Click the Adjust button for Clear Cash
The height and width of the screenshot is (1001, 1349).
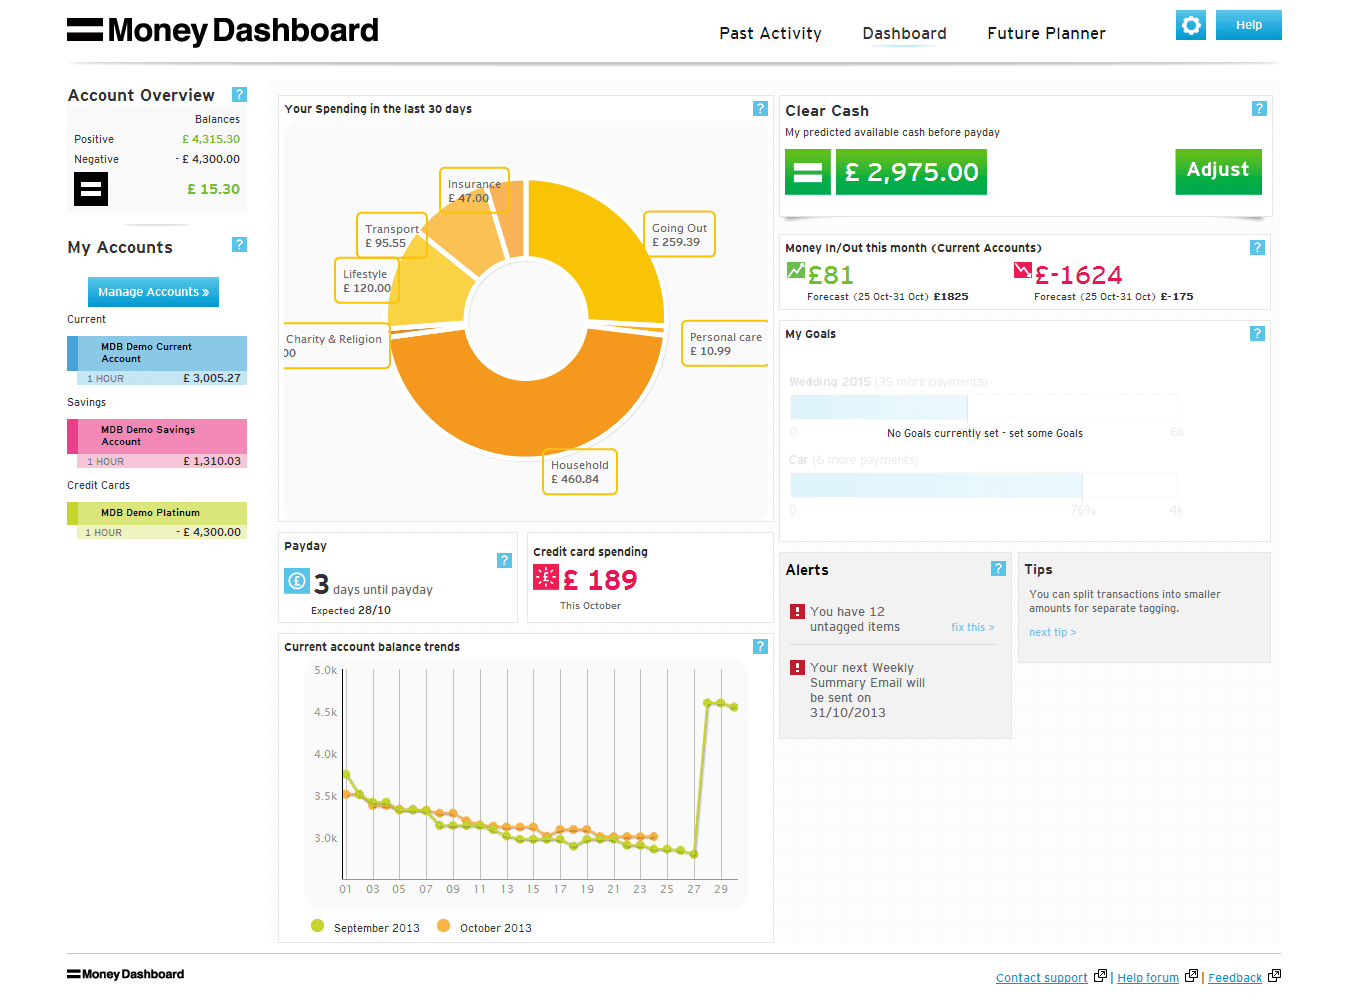point(1218,171)
